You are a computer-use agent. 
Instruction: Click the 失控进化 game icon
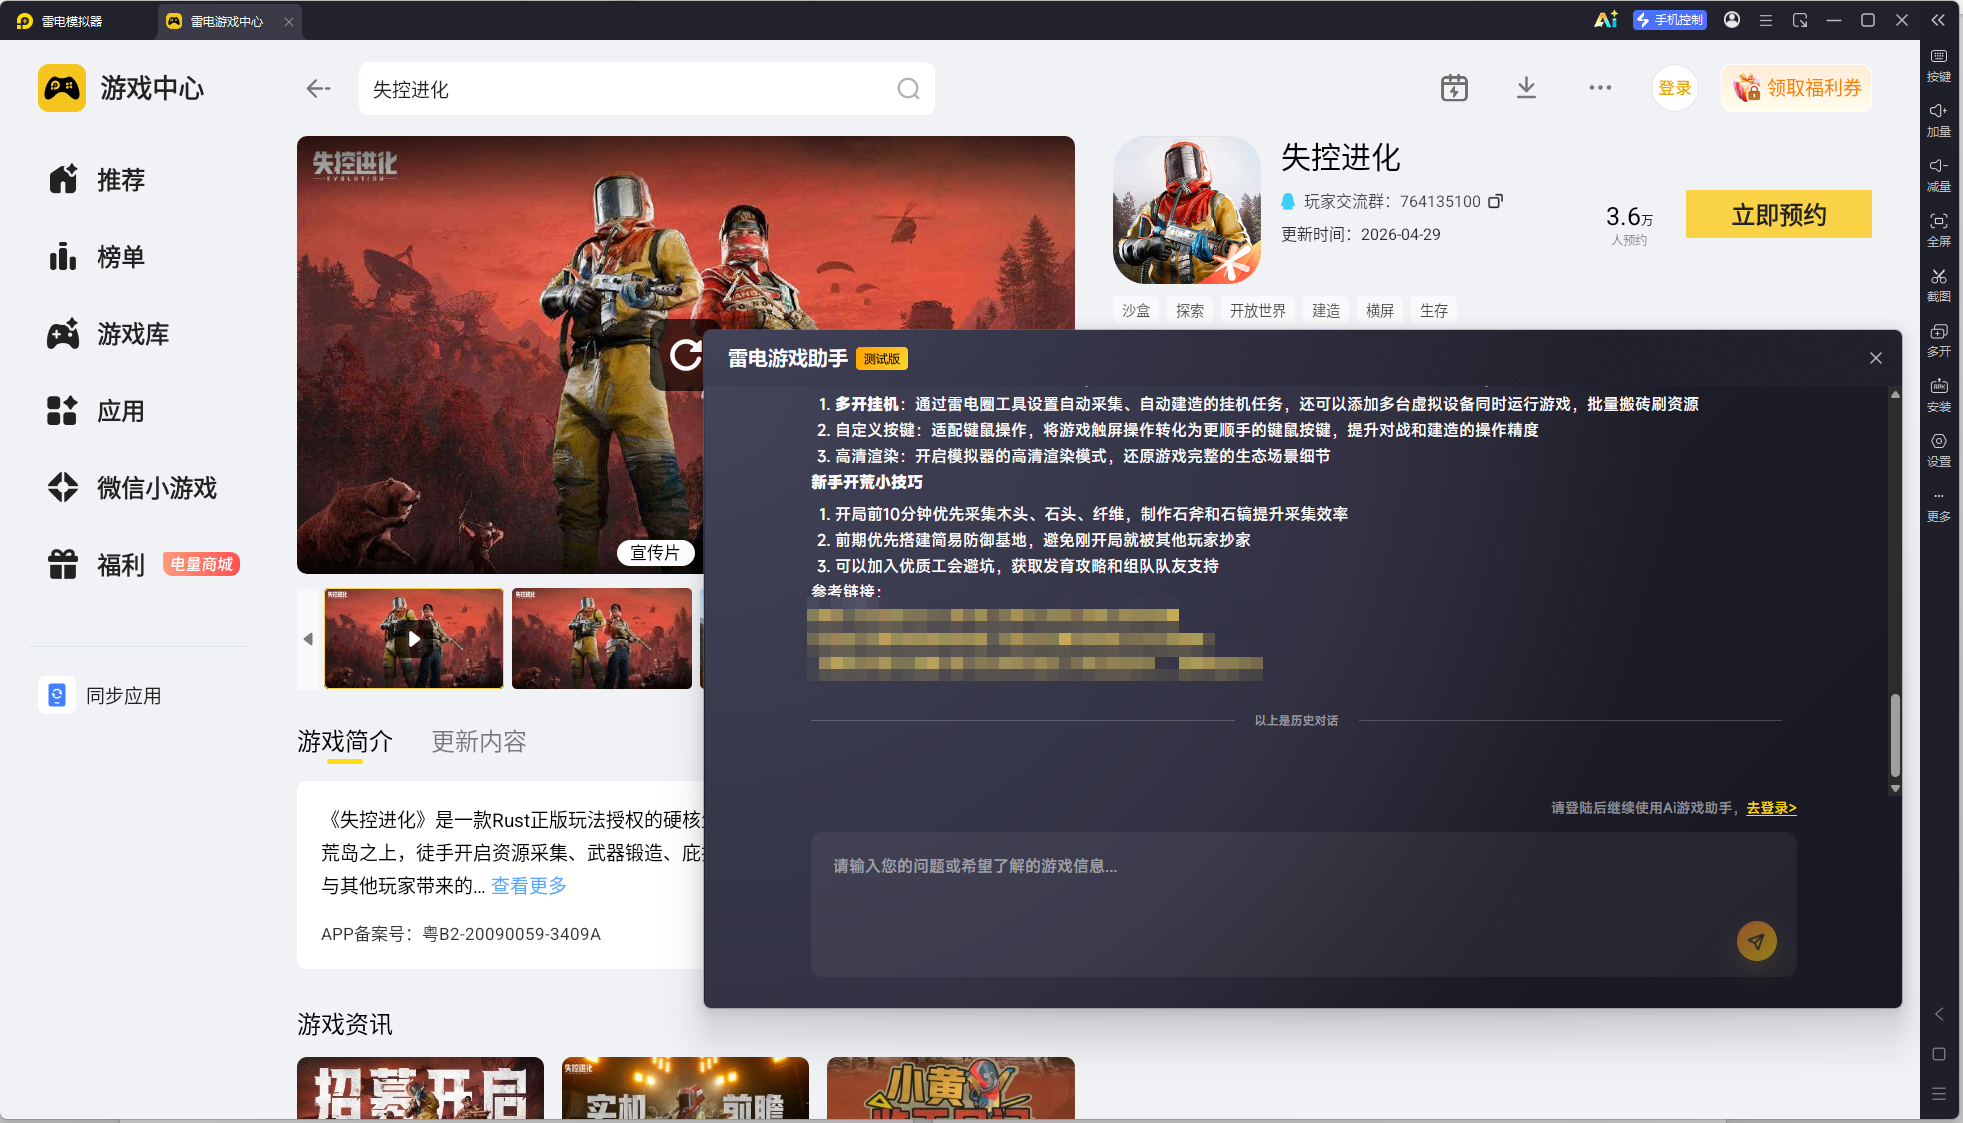point(1187,210)
